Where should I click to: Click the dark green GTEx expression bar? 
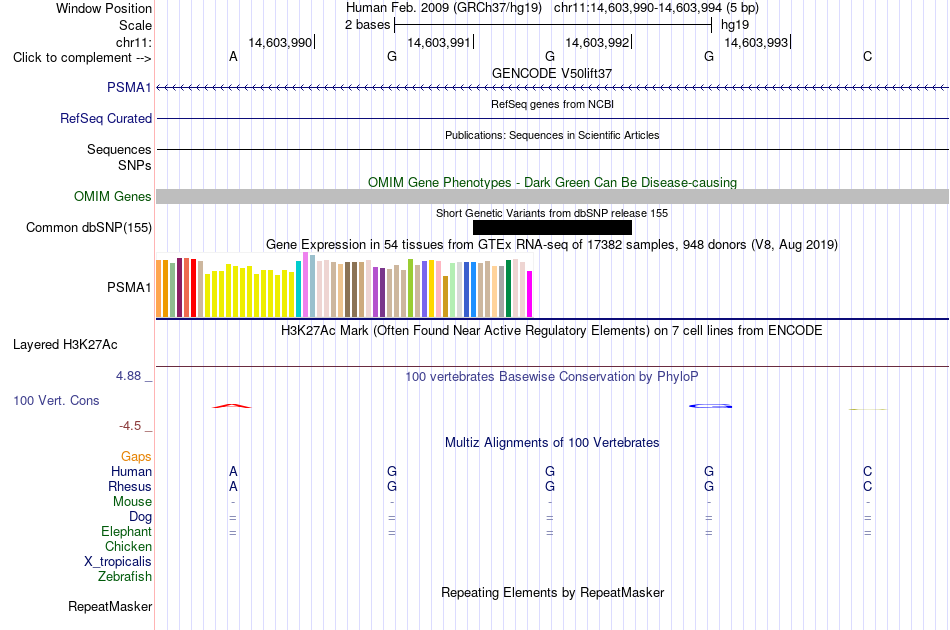(508, 288)
